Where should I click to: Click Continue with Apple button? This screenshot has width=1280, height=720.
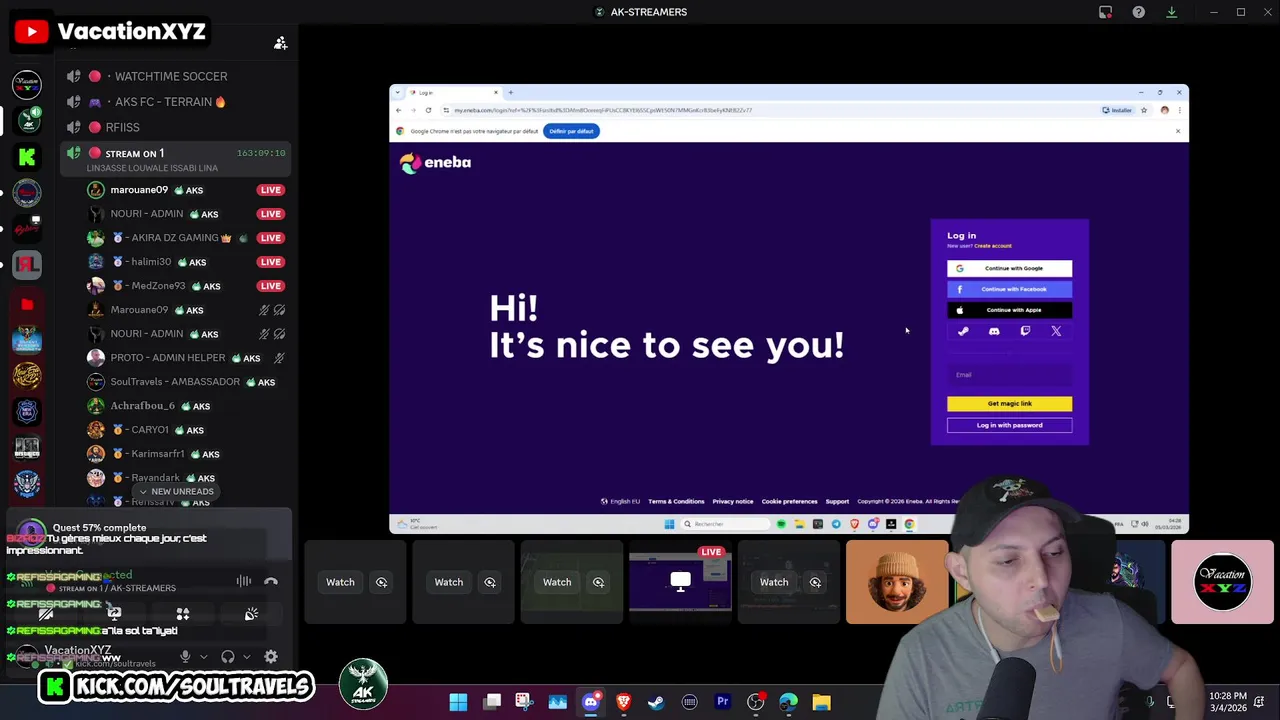click(x=1009, y=310)
